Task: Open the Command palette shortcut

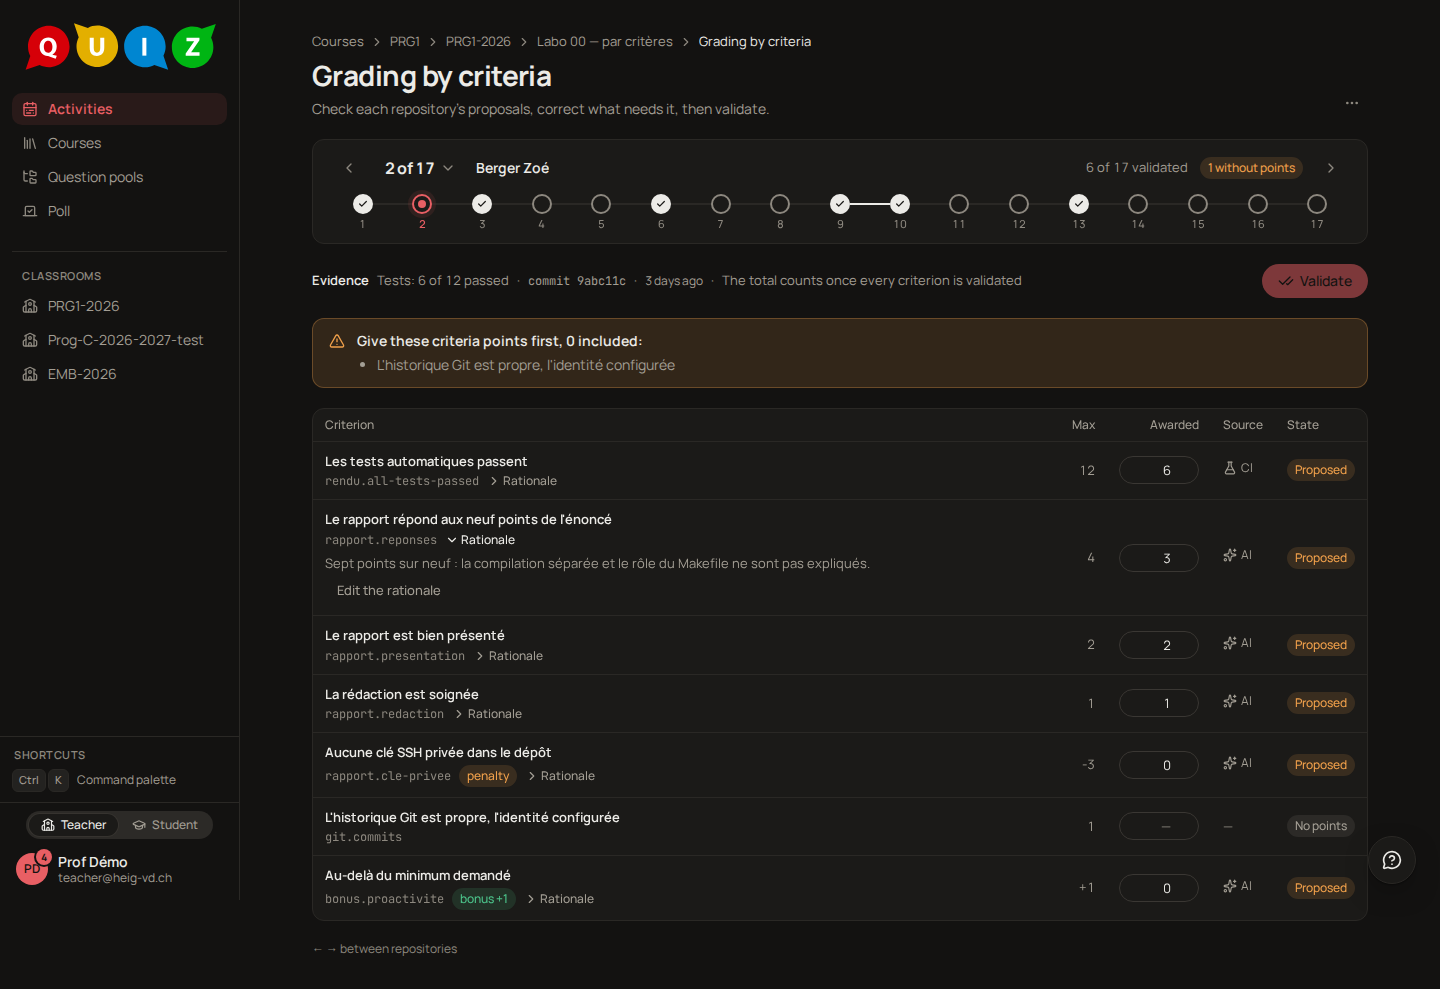Action: (x=95, y=780)
